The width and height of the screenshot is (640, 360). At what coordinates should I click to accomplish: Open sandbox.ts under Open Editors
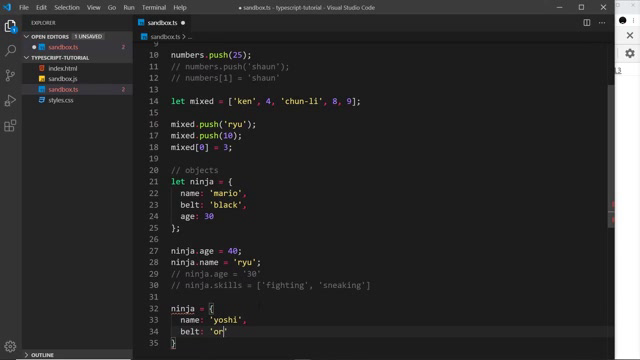(x=63, y=47)
